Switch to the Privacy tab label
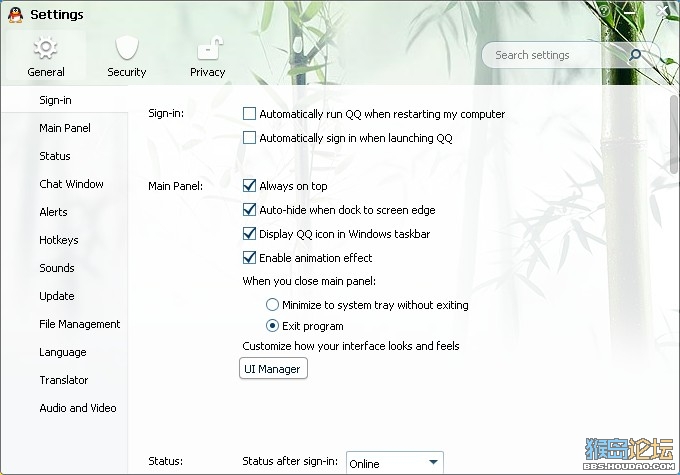Viewport: 680px width, 475px height. [207, 72]
